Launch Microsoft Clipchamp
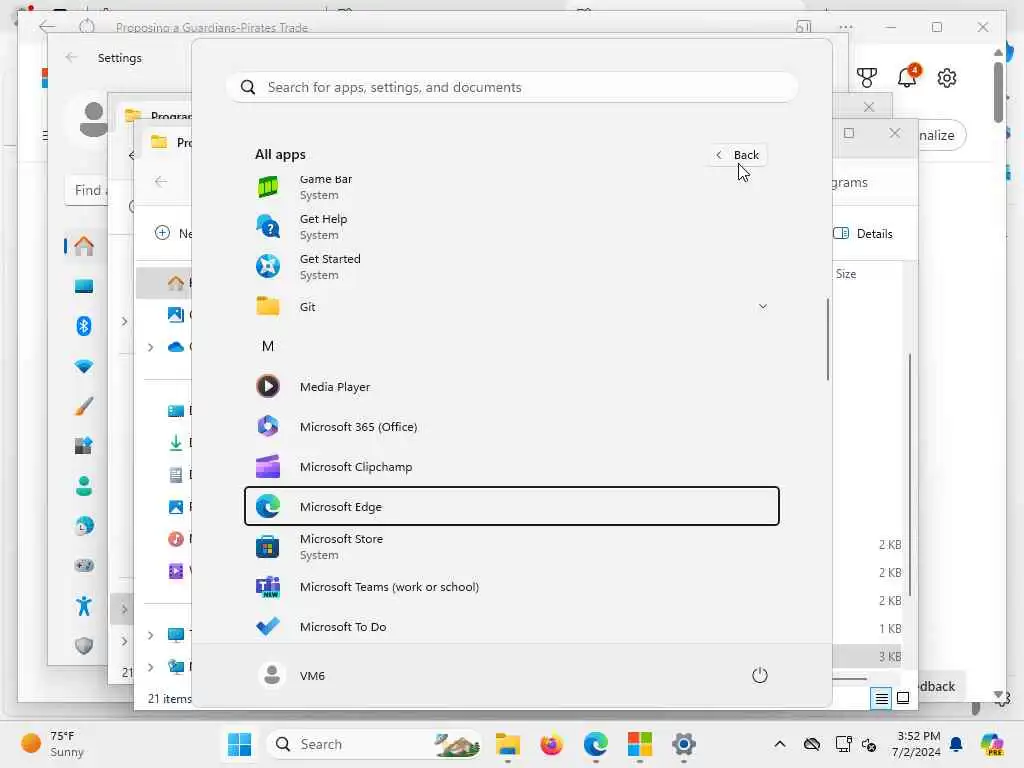1024x768 pixels. [x=511, y=466]
